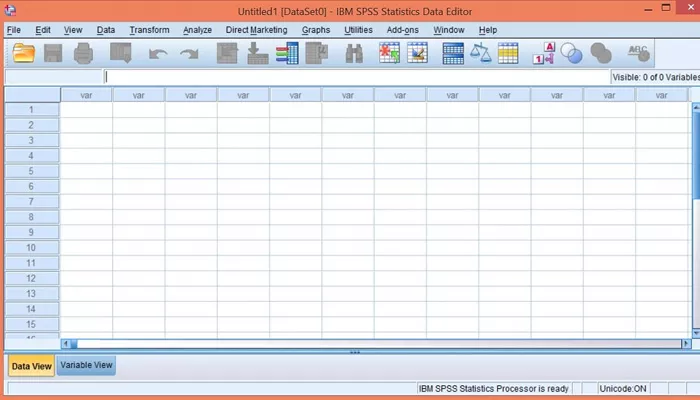Click the pane splitter dots handle

[x=355, y=352]
